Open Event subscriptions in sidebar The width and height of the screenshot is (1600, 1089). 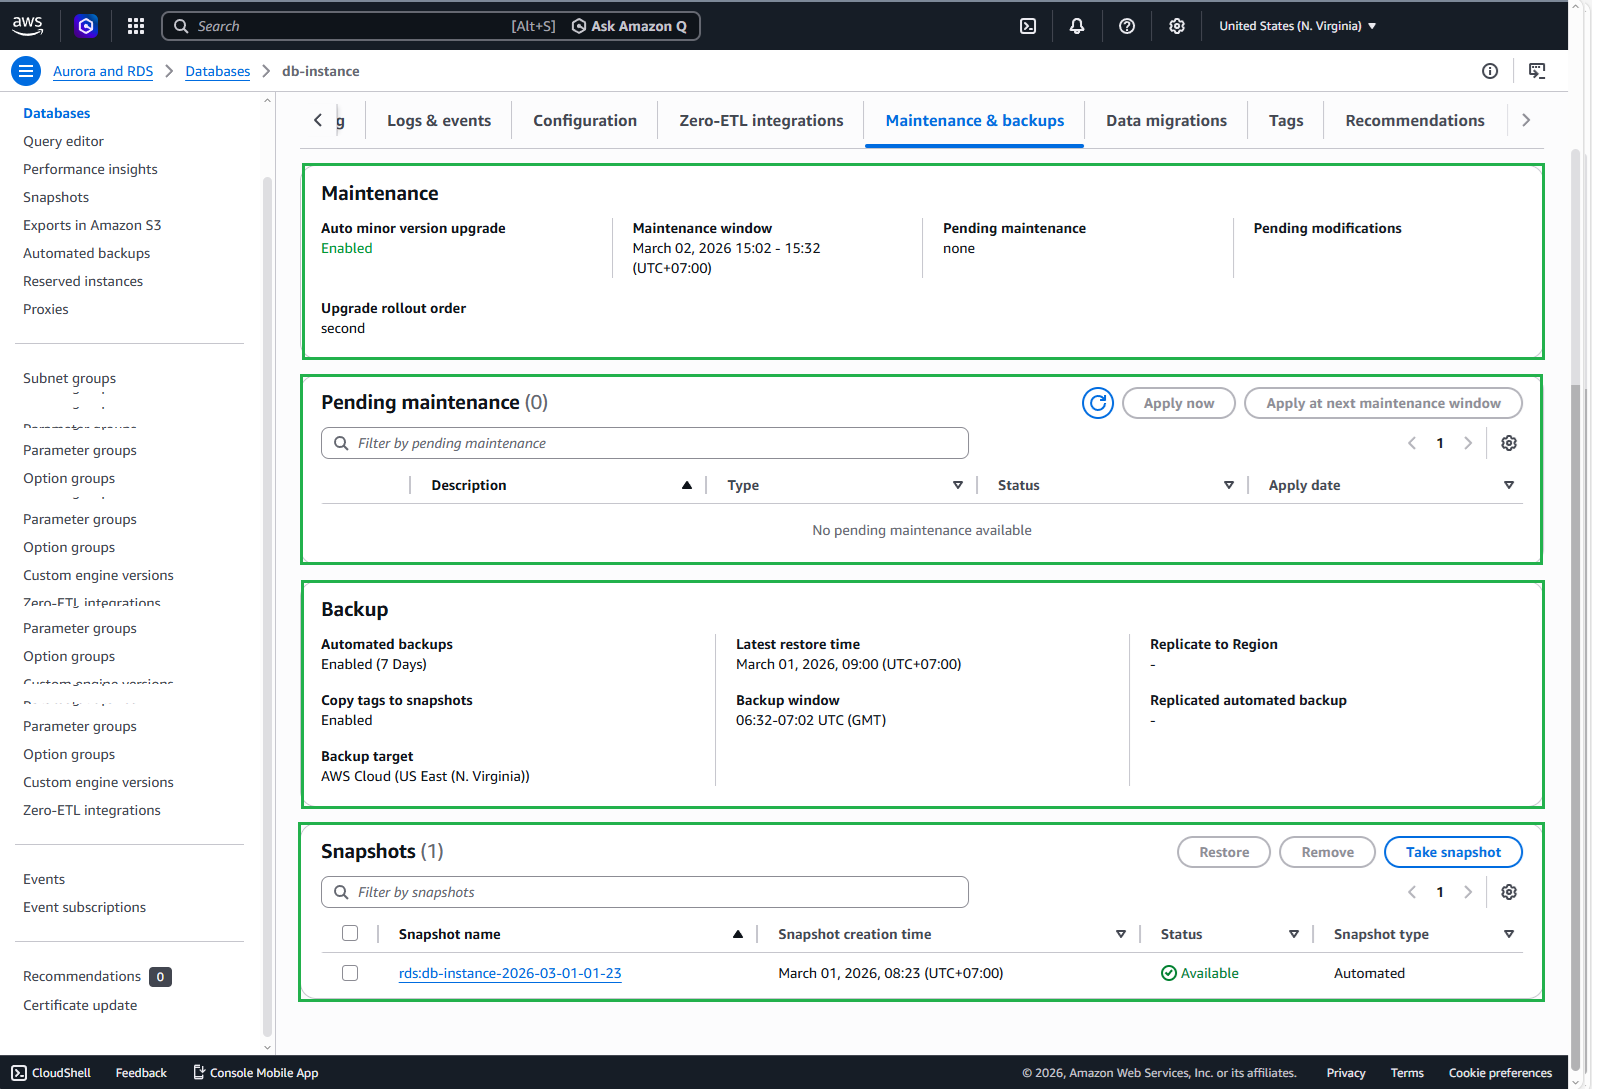point(84,907)
